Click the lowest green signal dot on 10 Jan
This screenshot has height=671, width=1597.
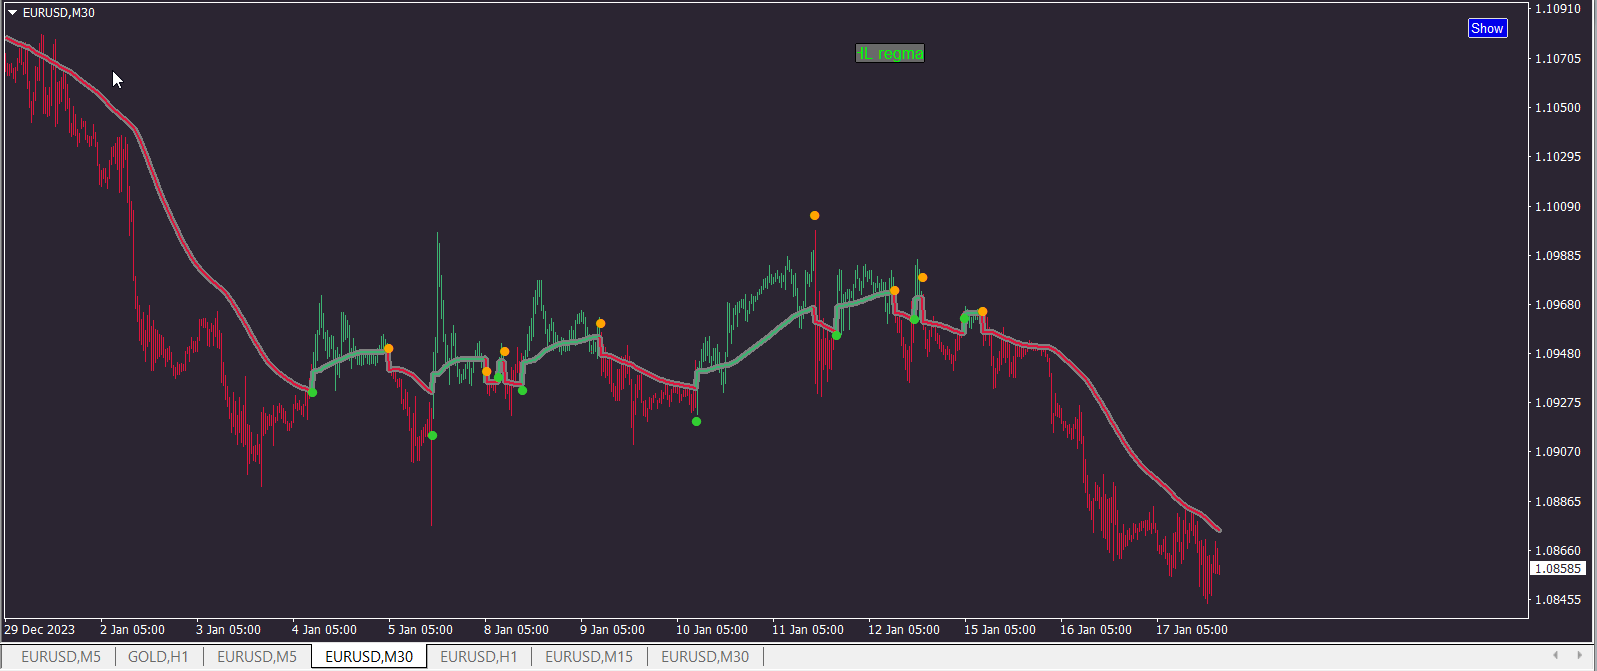click(697, 422)
